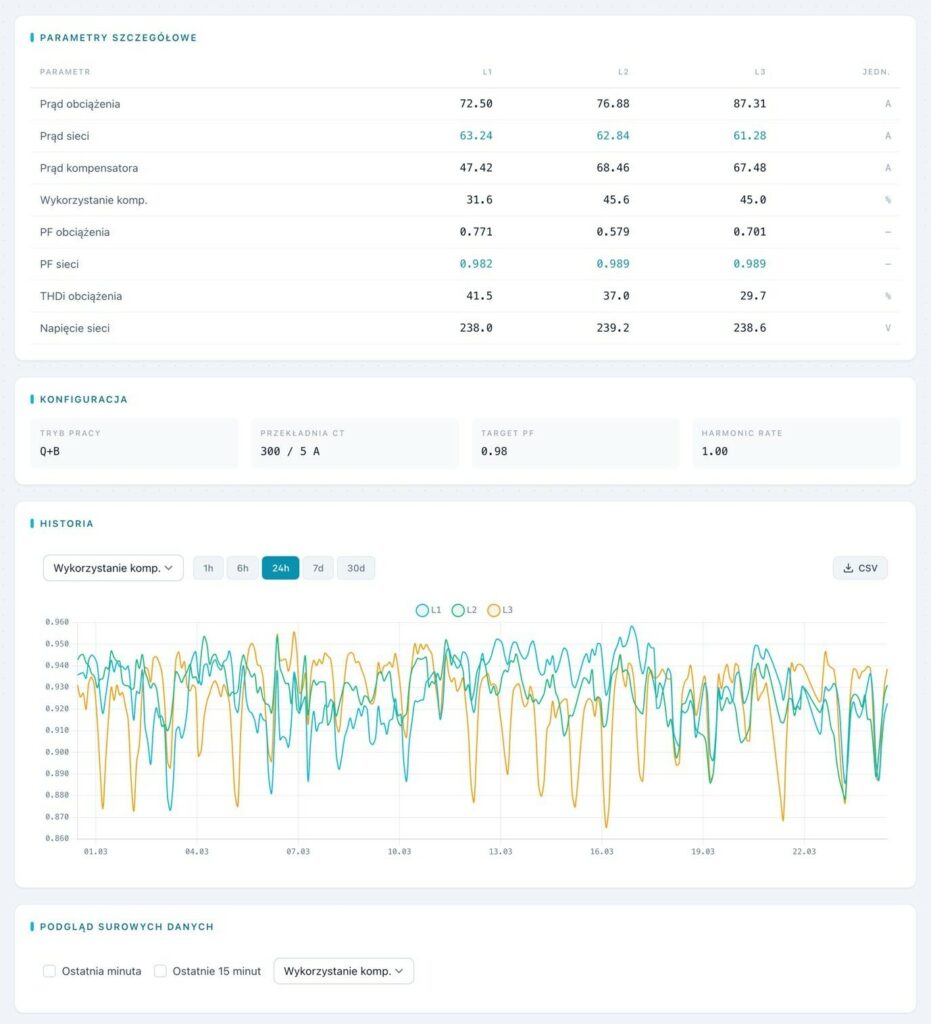
Task: Switch to the 30d time range tab
Action: click(x=356, y=567)
